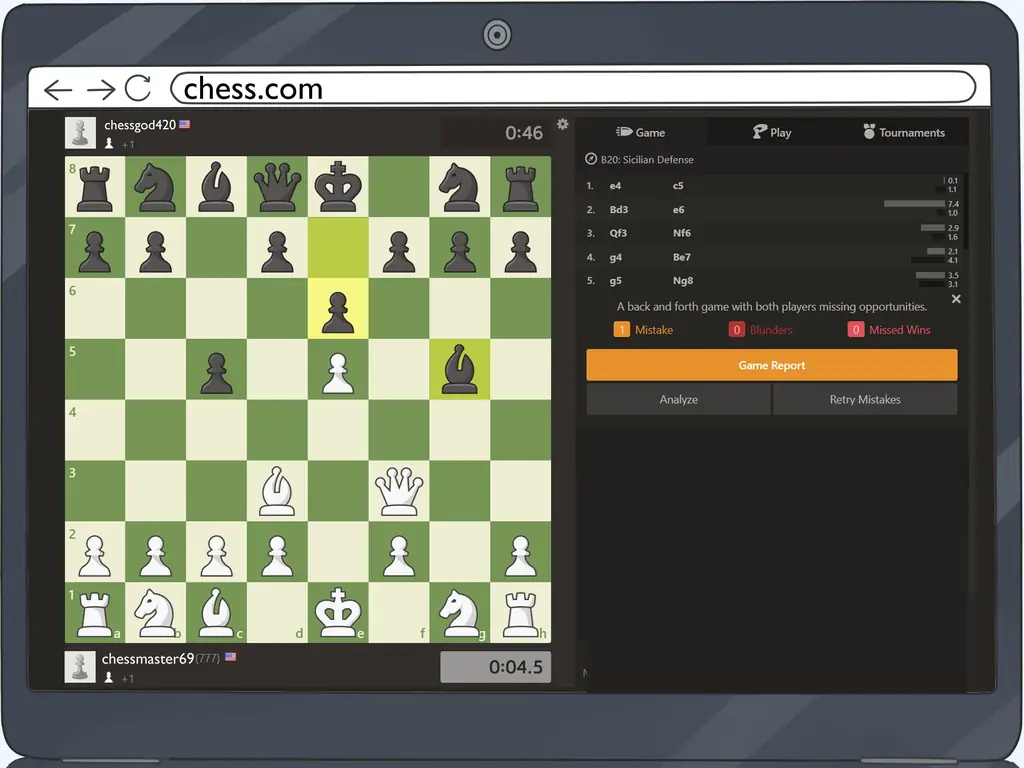Viewport: 1024px width, 768px height.
Task: Select move 5. g5 in move list
Action: click(615, 281)
